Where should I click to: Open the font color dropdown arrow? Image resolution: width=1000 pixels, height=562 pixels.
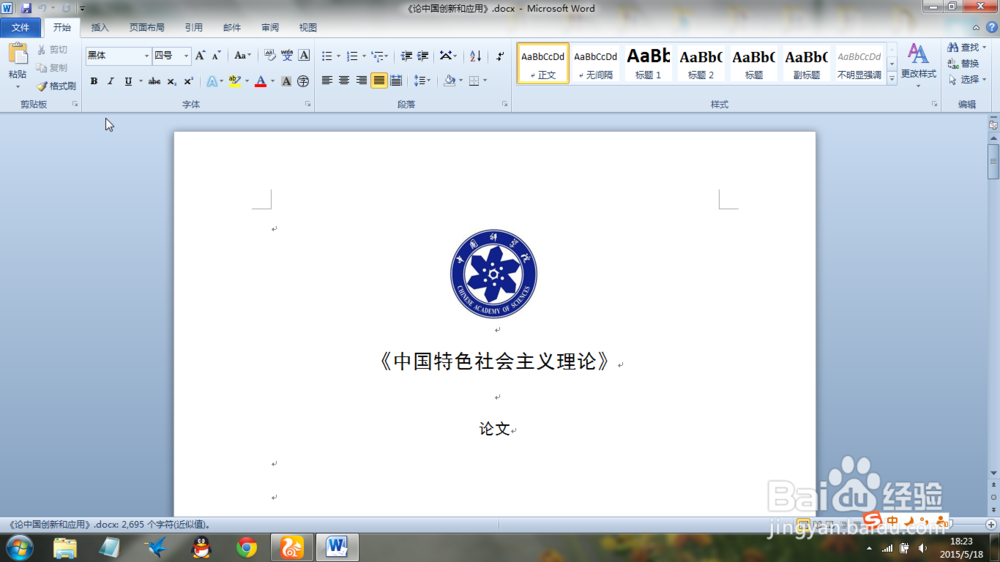[x=272, y=81]
